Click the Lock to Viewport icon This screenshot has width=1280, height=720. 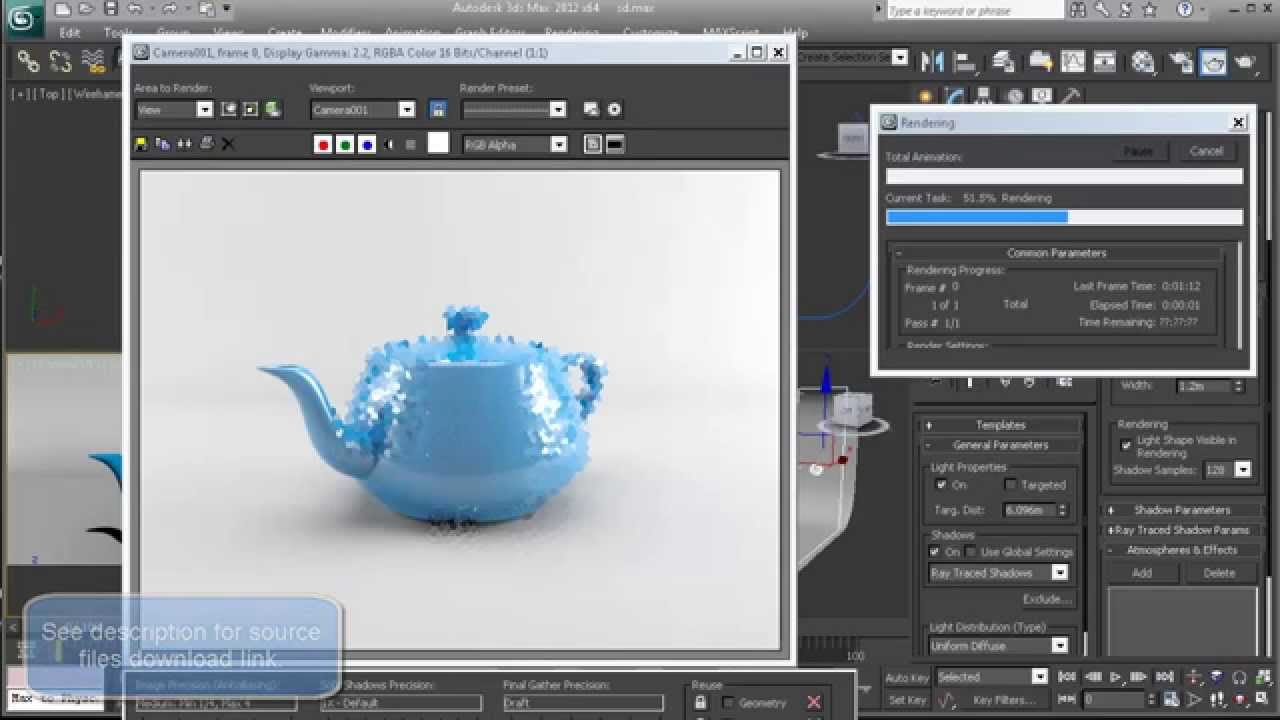pyautogui.click(x=436, y=109)
